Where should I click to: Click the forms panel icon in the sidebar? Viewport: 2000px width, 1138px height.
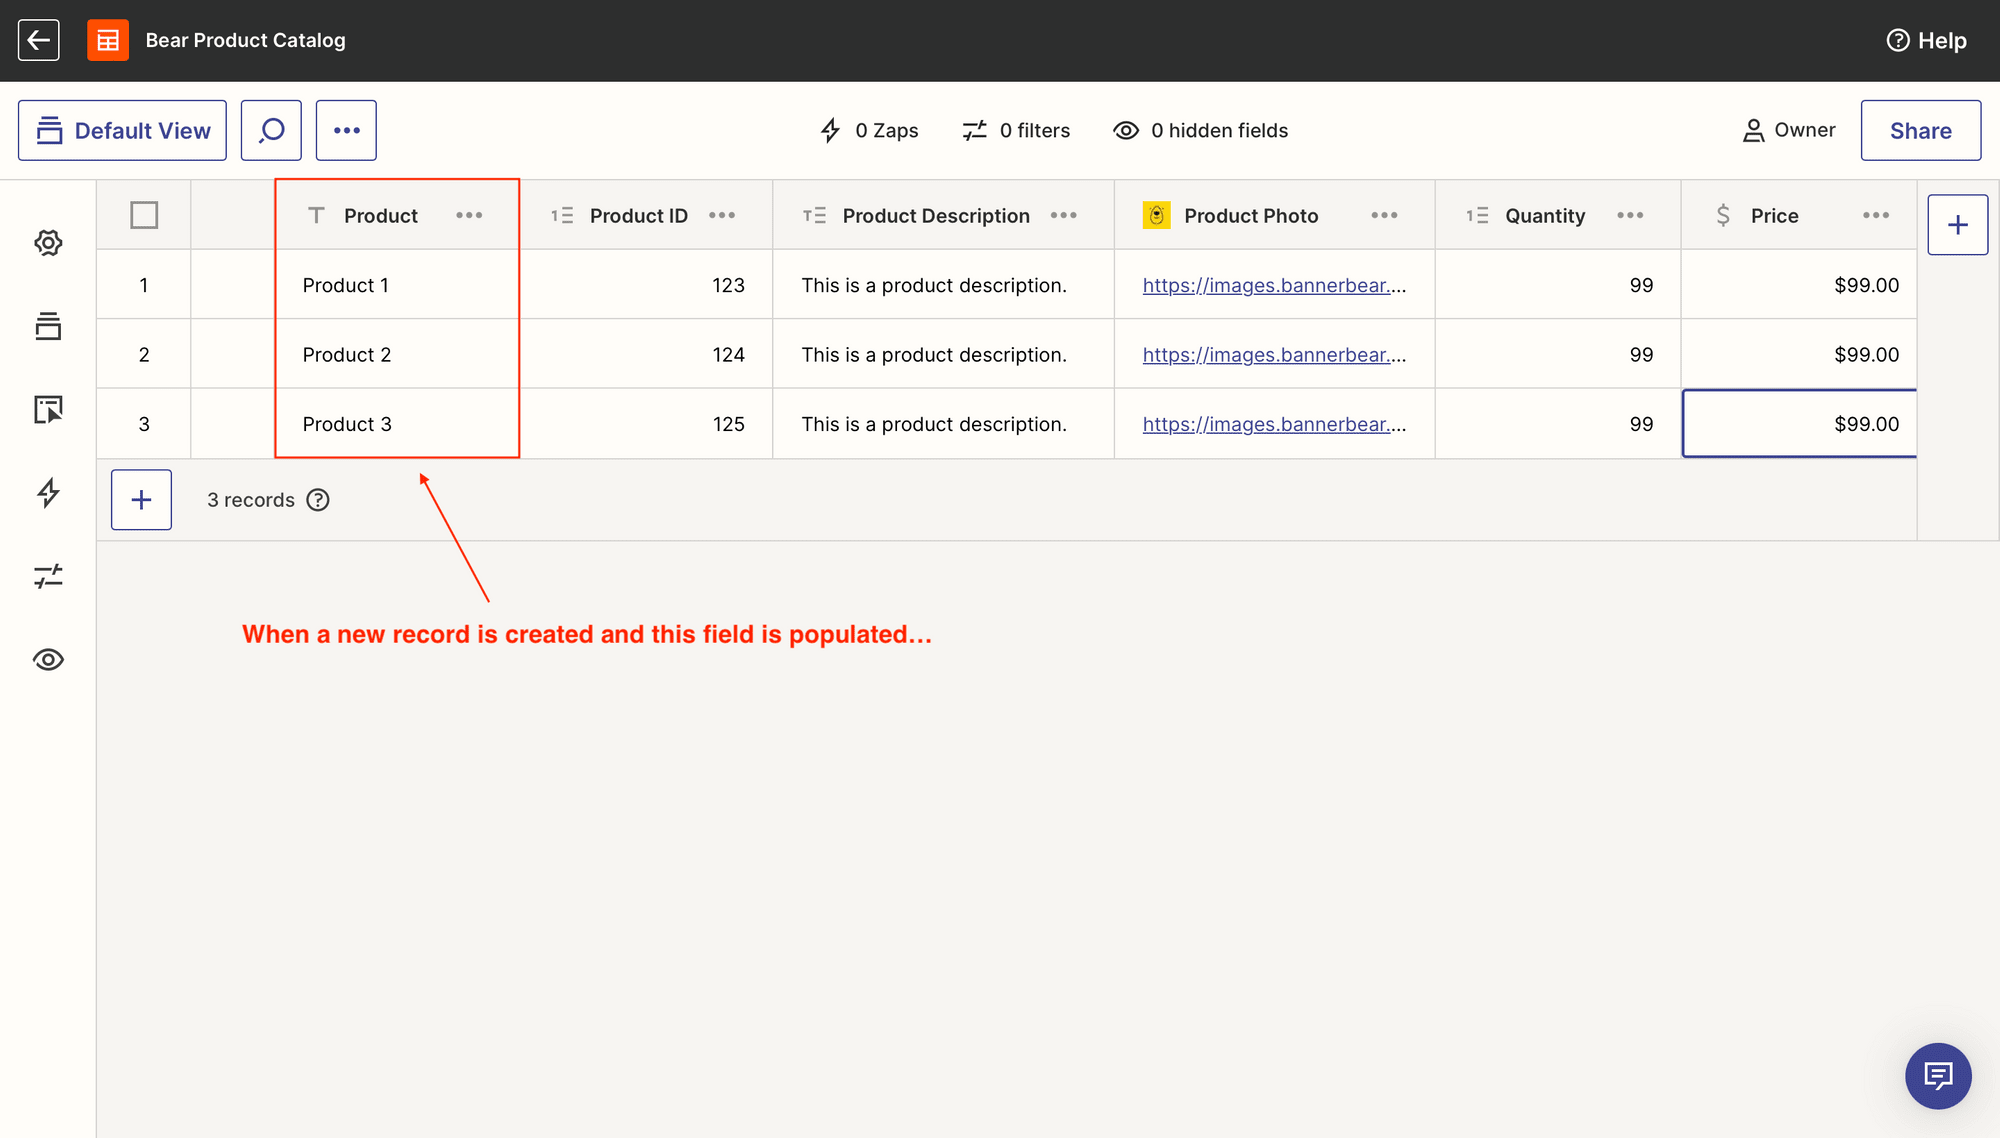tap(47, 410)
